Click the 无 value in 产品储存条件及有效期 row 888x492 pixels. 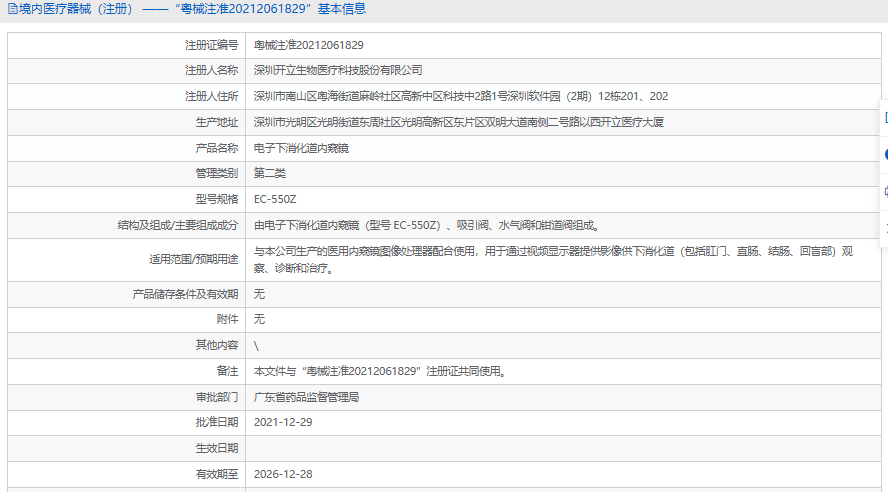pyautogui.click(x=259, y=294)
